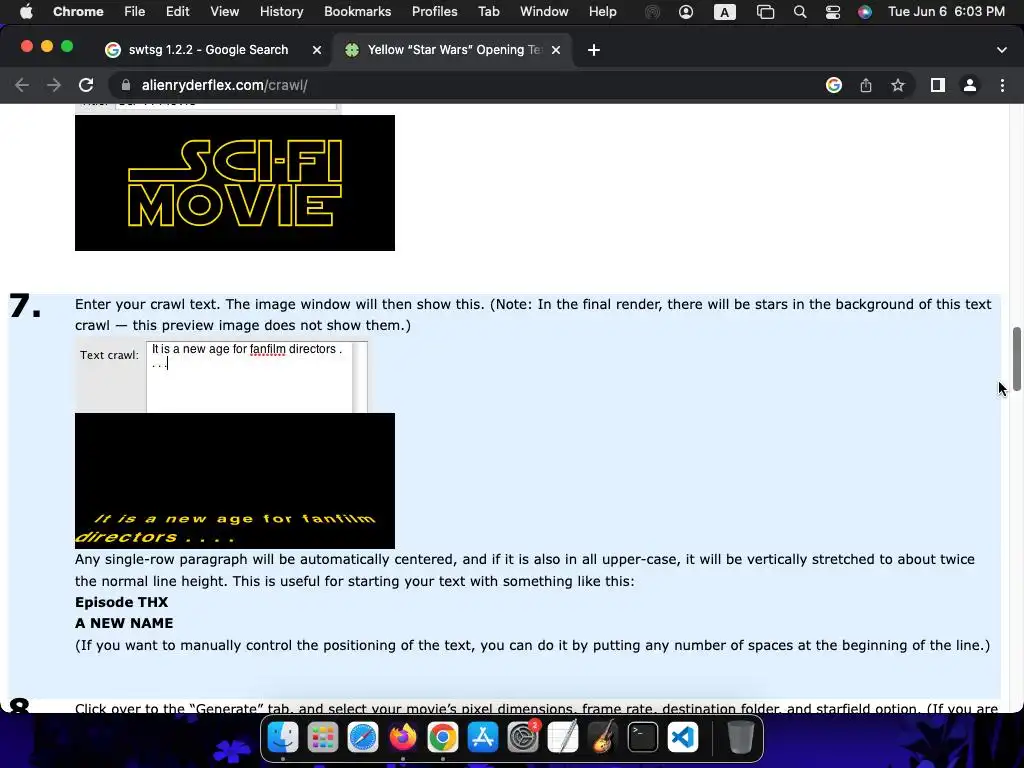The width and height of the screenshot is (1024, 768).
Task: Switch to the swtsg 1.2.2 Google Search tab
Action: (x=208, y=50)
